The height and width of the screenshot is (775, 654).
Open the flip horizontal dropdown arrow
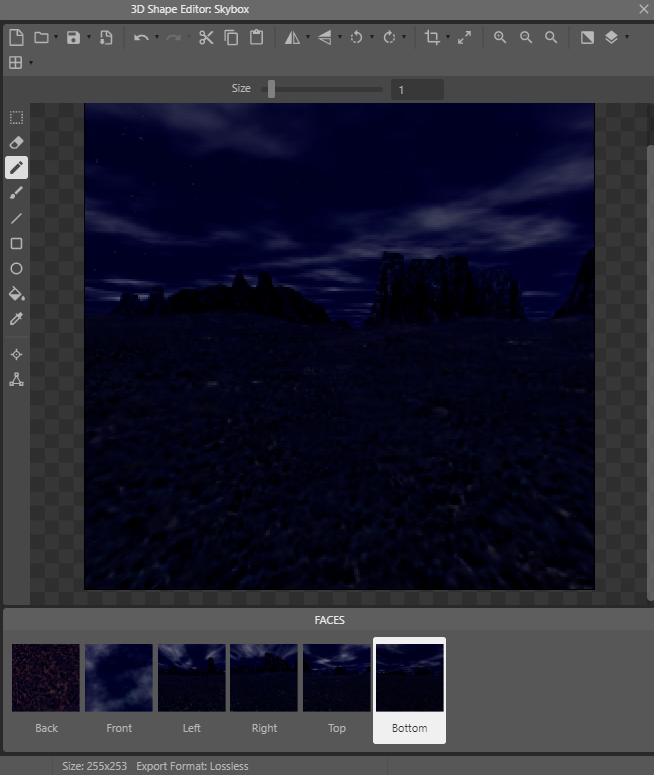308,37
